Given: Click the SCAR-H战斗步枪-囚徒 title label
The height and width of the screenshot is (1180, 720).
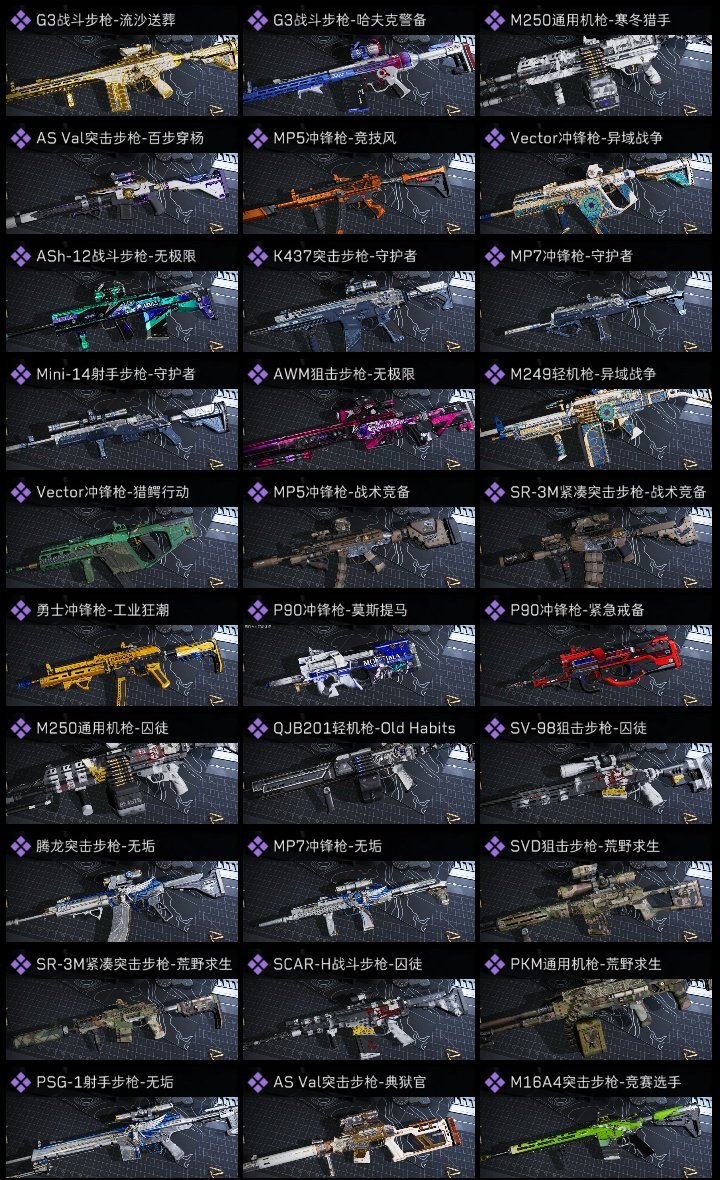Looking at the screenshot, I should point(348,964).
